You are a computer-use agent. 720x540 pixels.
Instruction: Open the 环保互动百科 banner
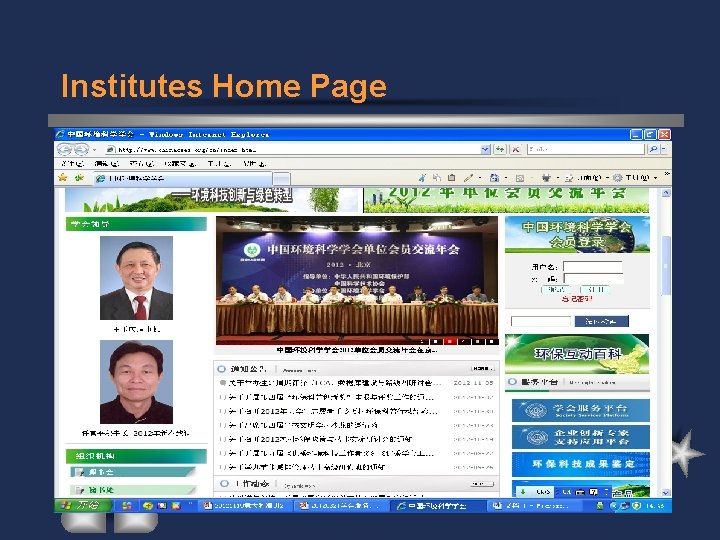point(577,354)
